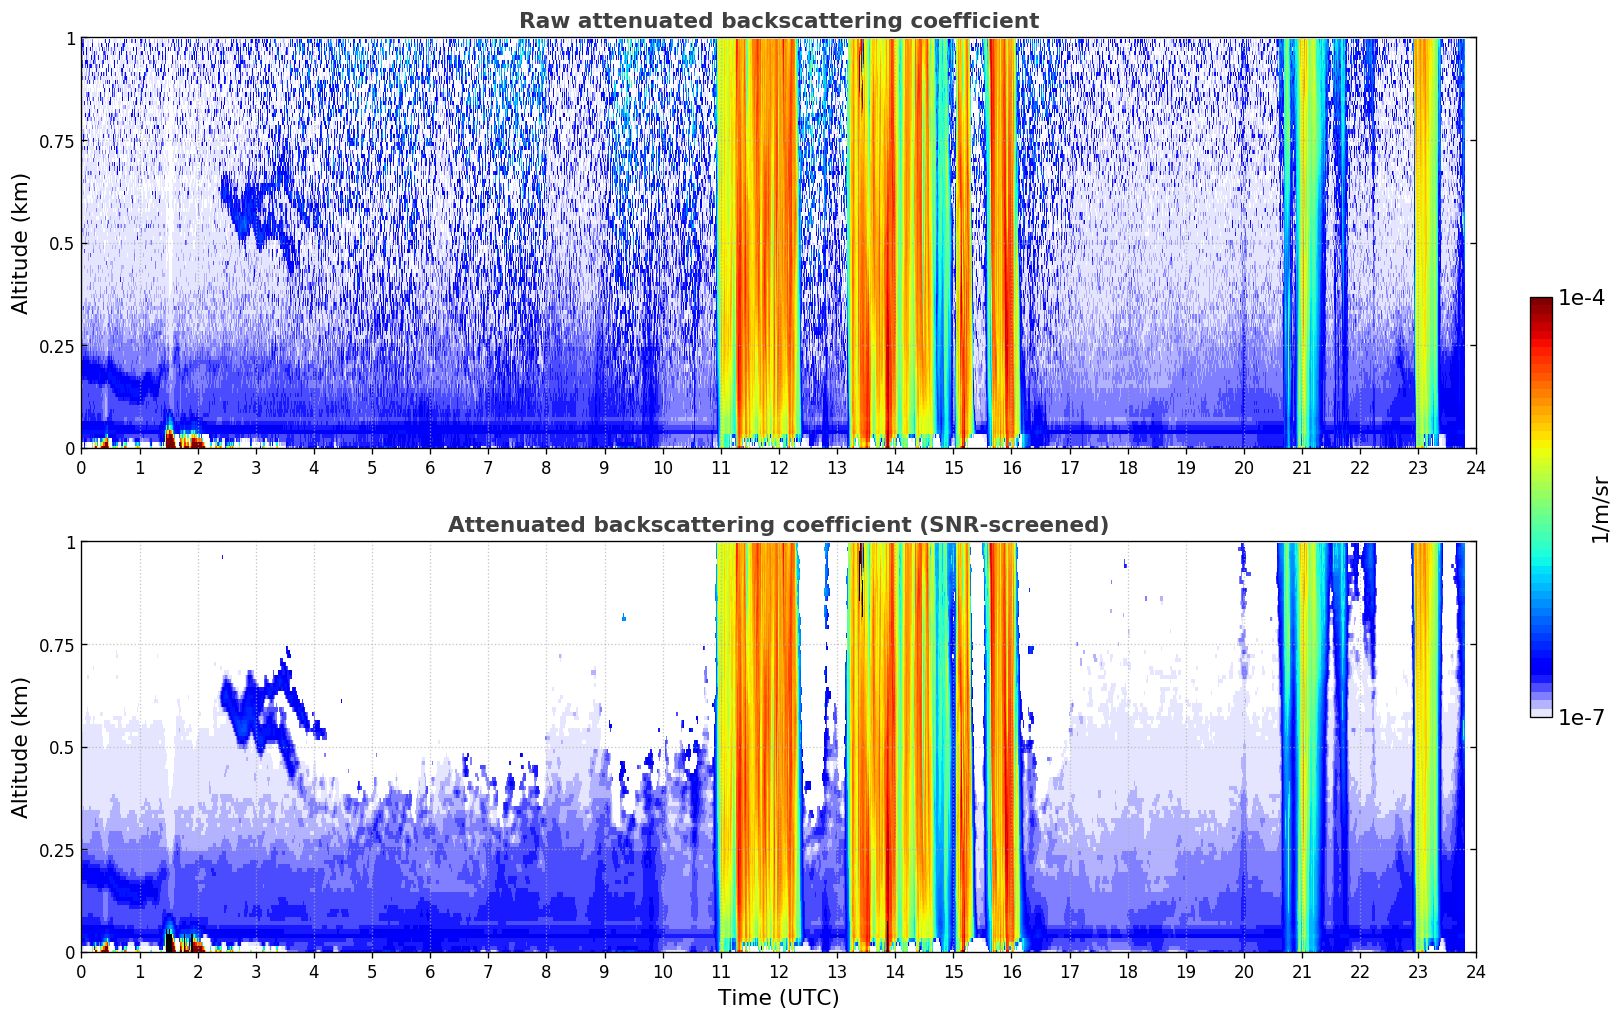The width and height of the screenshot is (1621, 1020).
Task: Click the yellow band near 23 UTC in SNR-screened plot
Action: 1426,747
